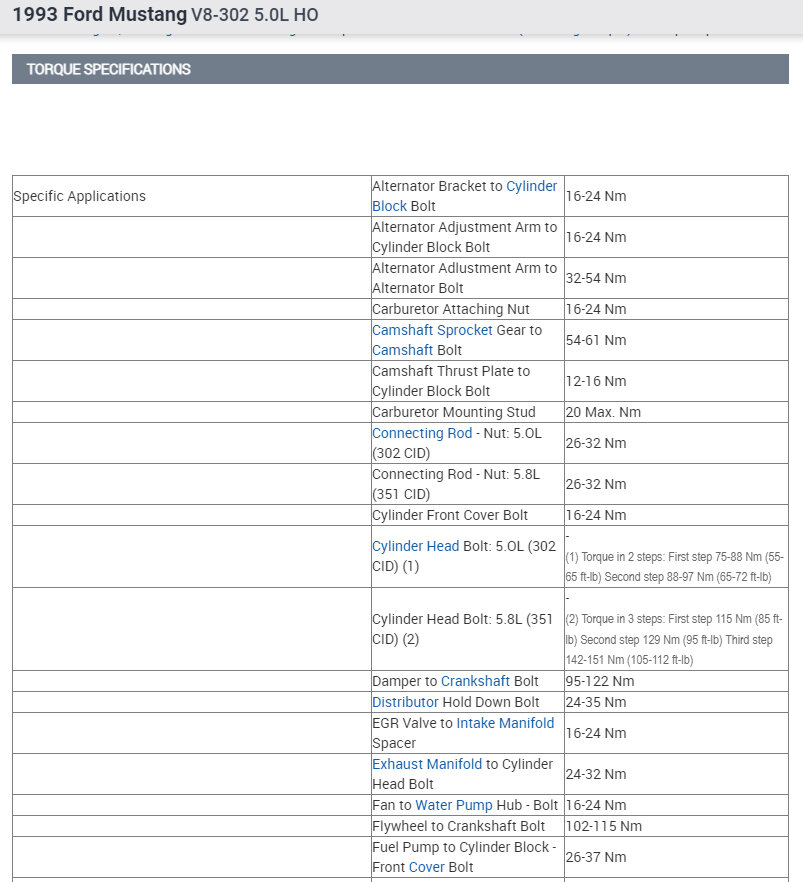This screenshot has height=882, width=803.
Task: Click the three-step torque note for 5.8L head bolt
Action: point(676,639)
